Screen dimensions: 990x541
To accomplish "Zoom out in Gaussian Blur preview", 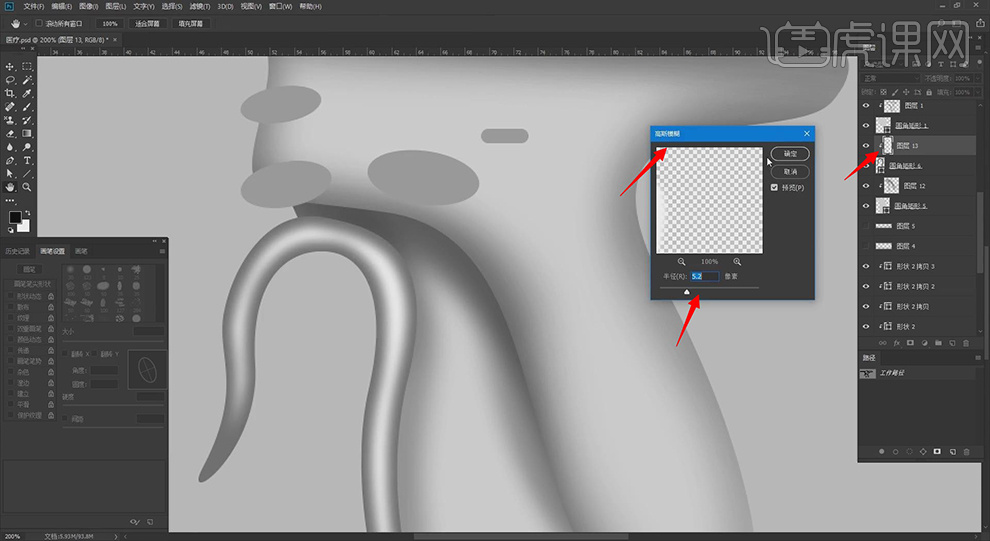I will coord(681,261).
